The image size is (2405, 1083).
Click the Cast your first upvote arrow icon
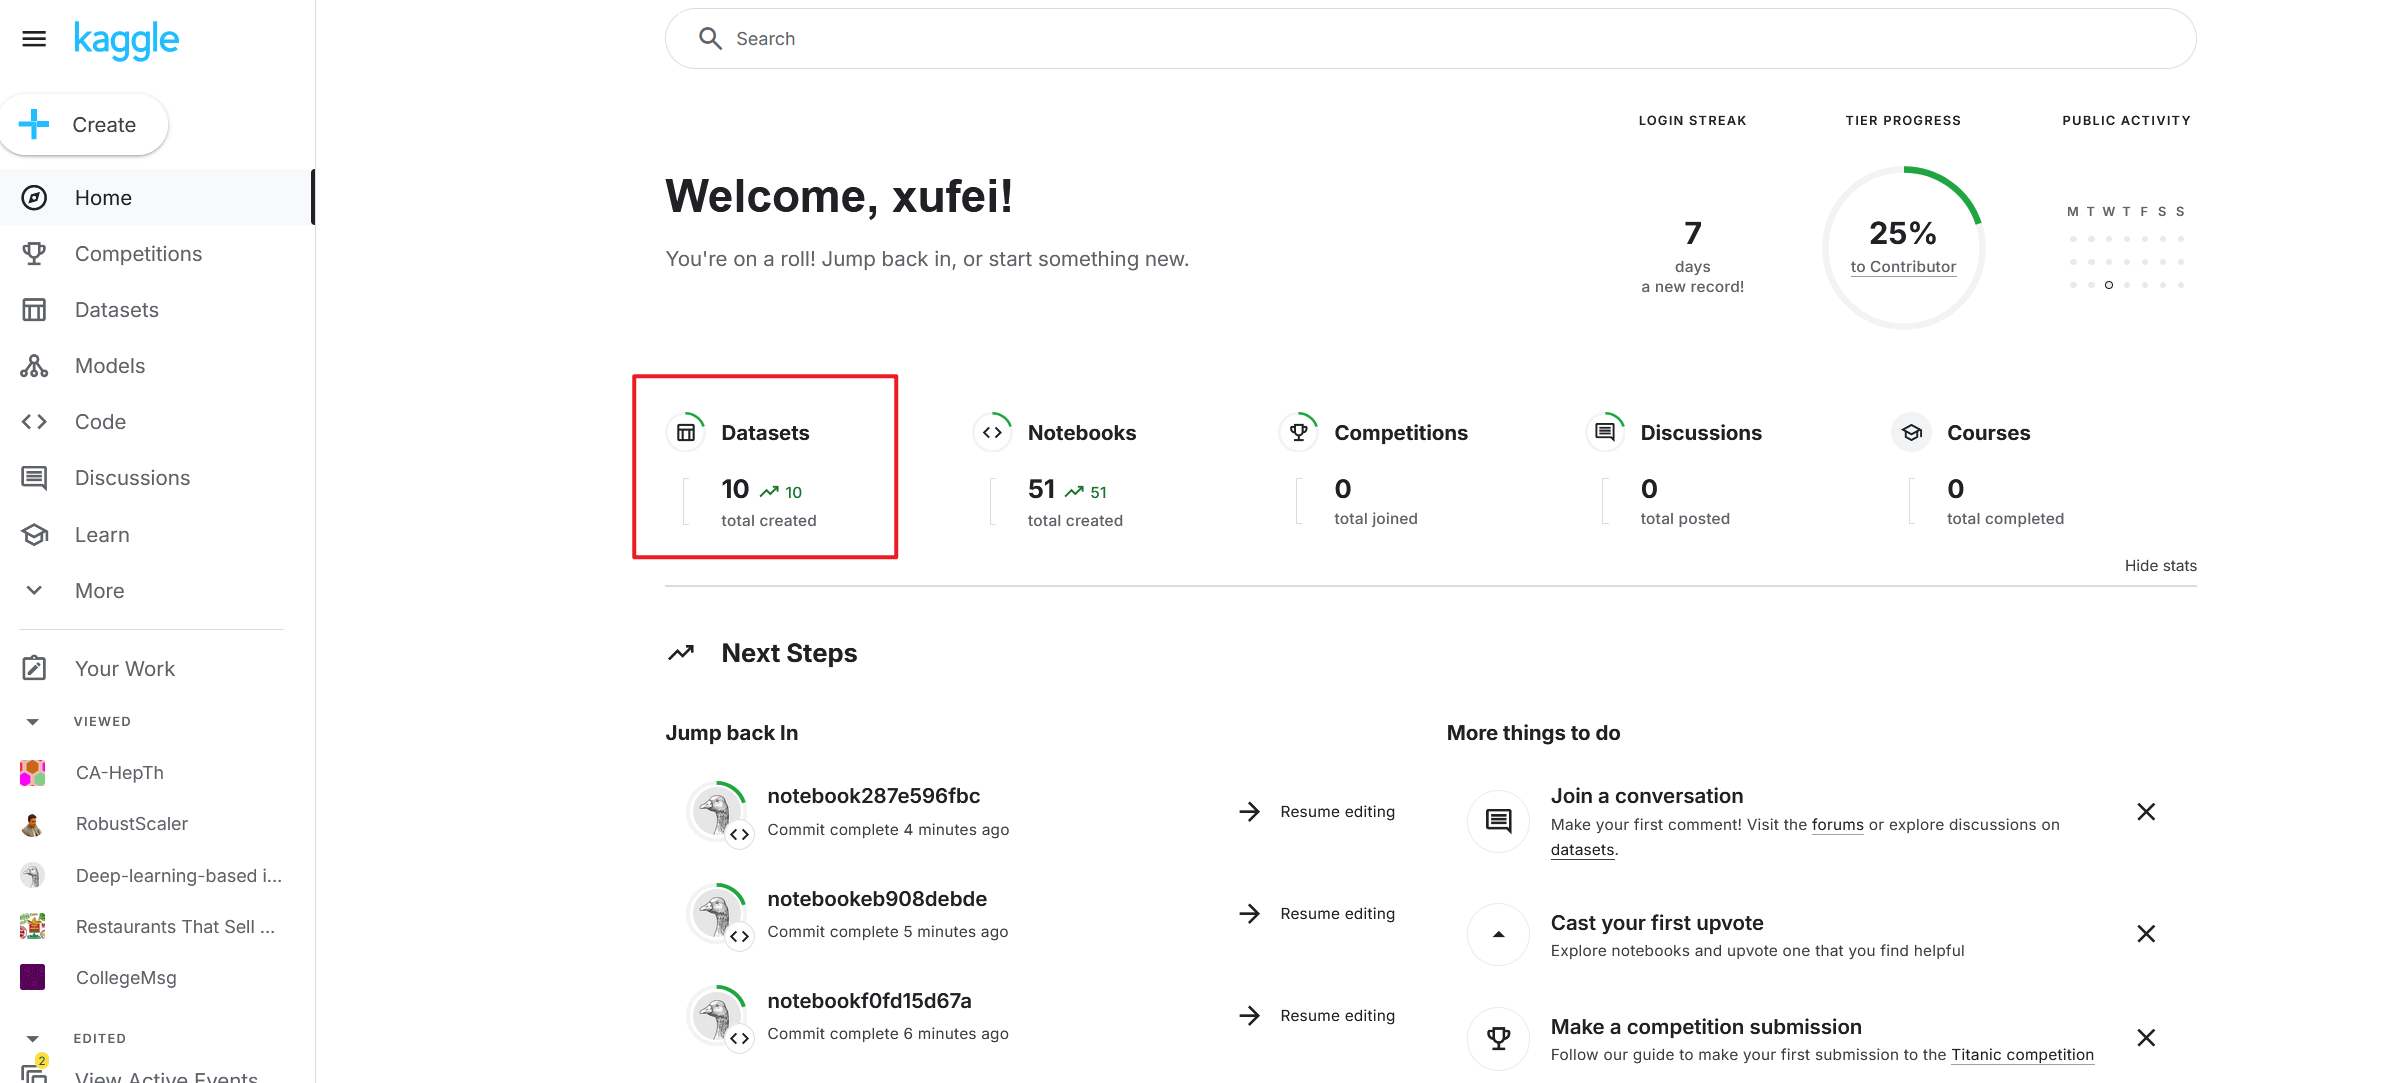tap(1498, 935)
